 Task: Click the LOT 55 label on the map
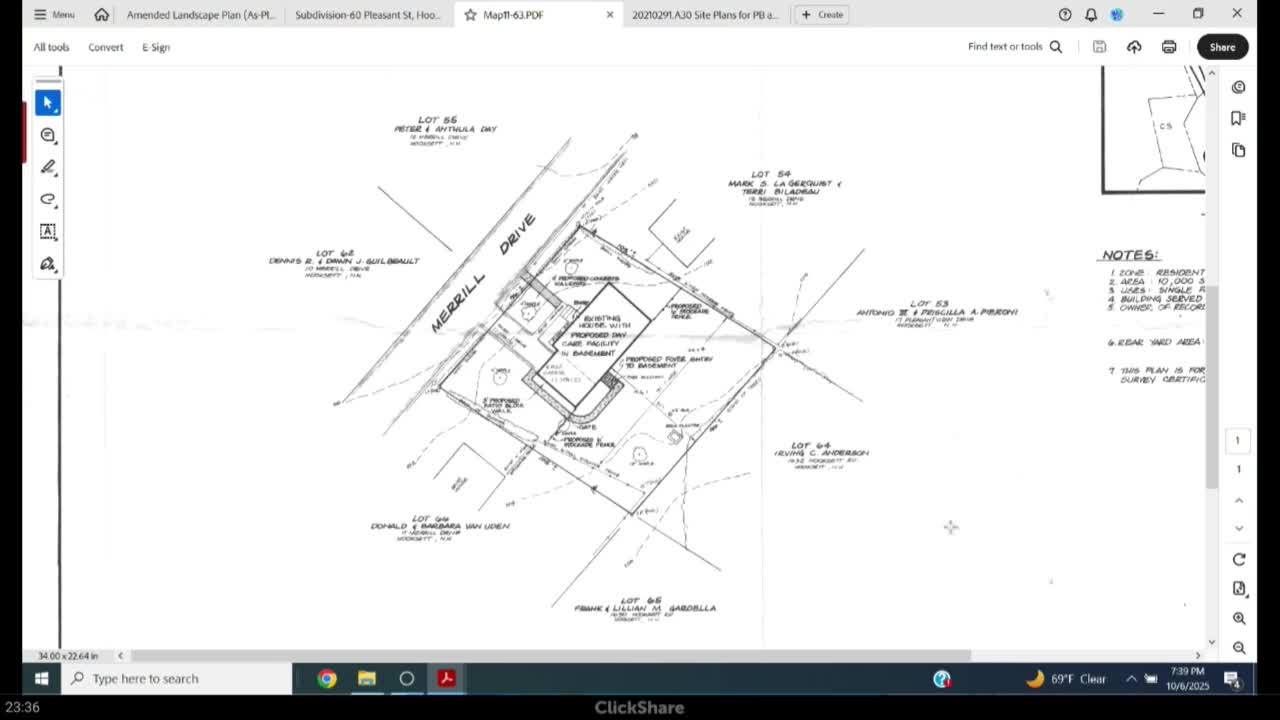click(x=437, y=120)
